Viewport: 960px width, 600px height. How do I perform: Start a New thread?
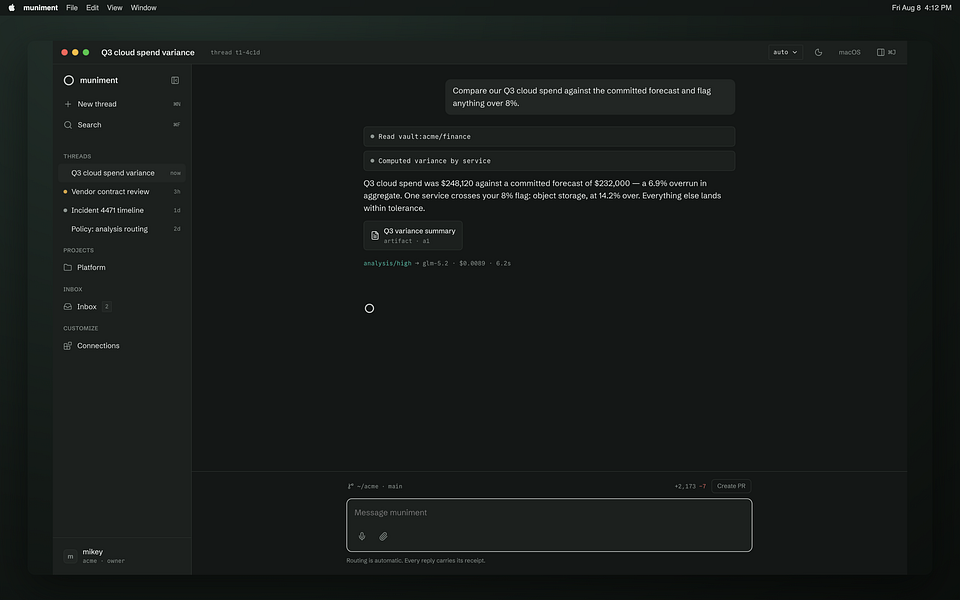pyautogui.click(x=122, y=104)
